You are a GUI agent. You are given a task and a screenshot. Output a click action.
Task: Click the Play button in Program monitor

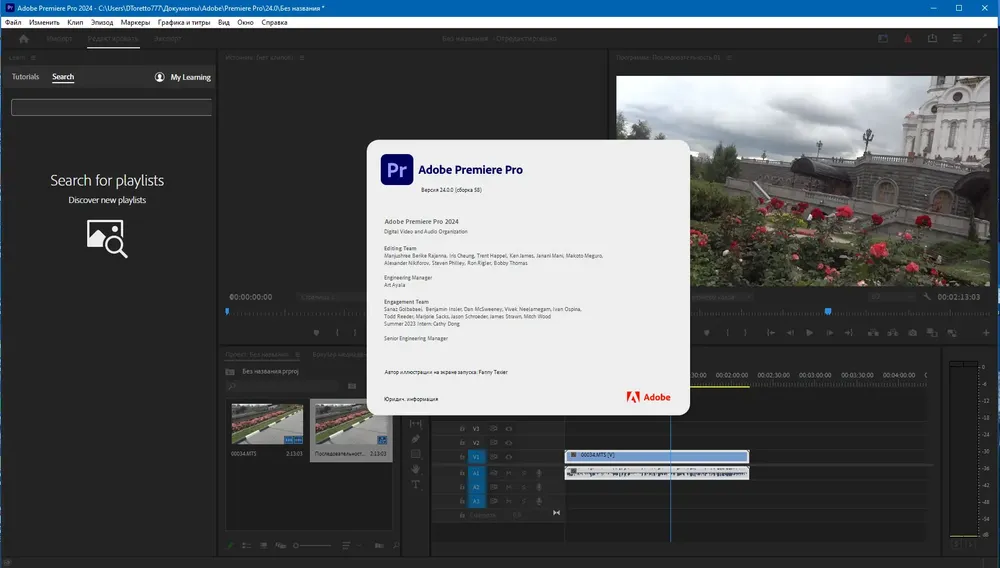coord(809,333)
